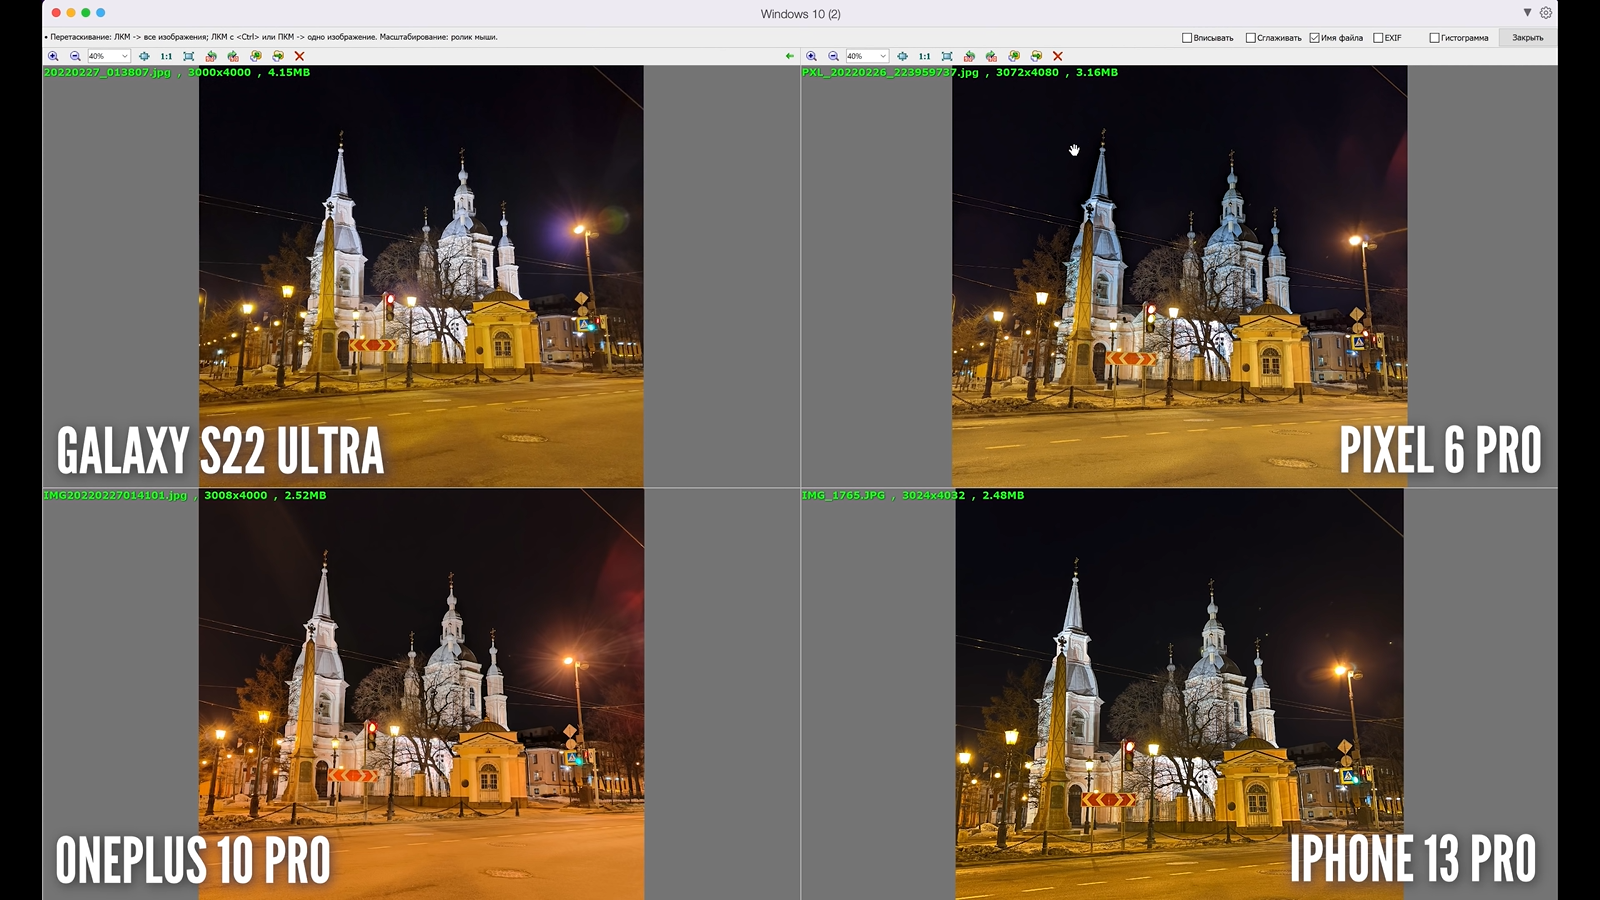The image size is (1600, 900).
Task: Zoom out on the left pane image
Action: [75, 56]
